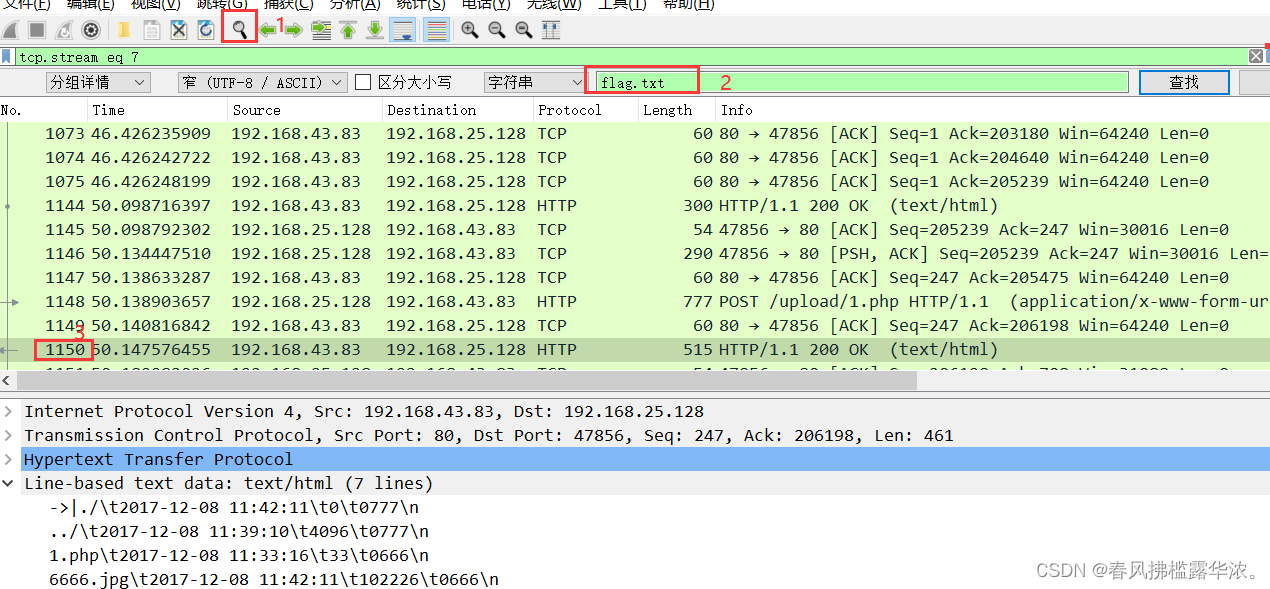Click the tcp.stream eq 7 filter field
Image resolution: width=1270 pixels, height=589 pixels.
[x=633, y=57]
